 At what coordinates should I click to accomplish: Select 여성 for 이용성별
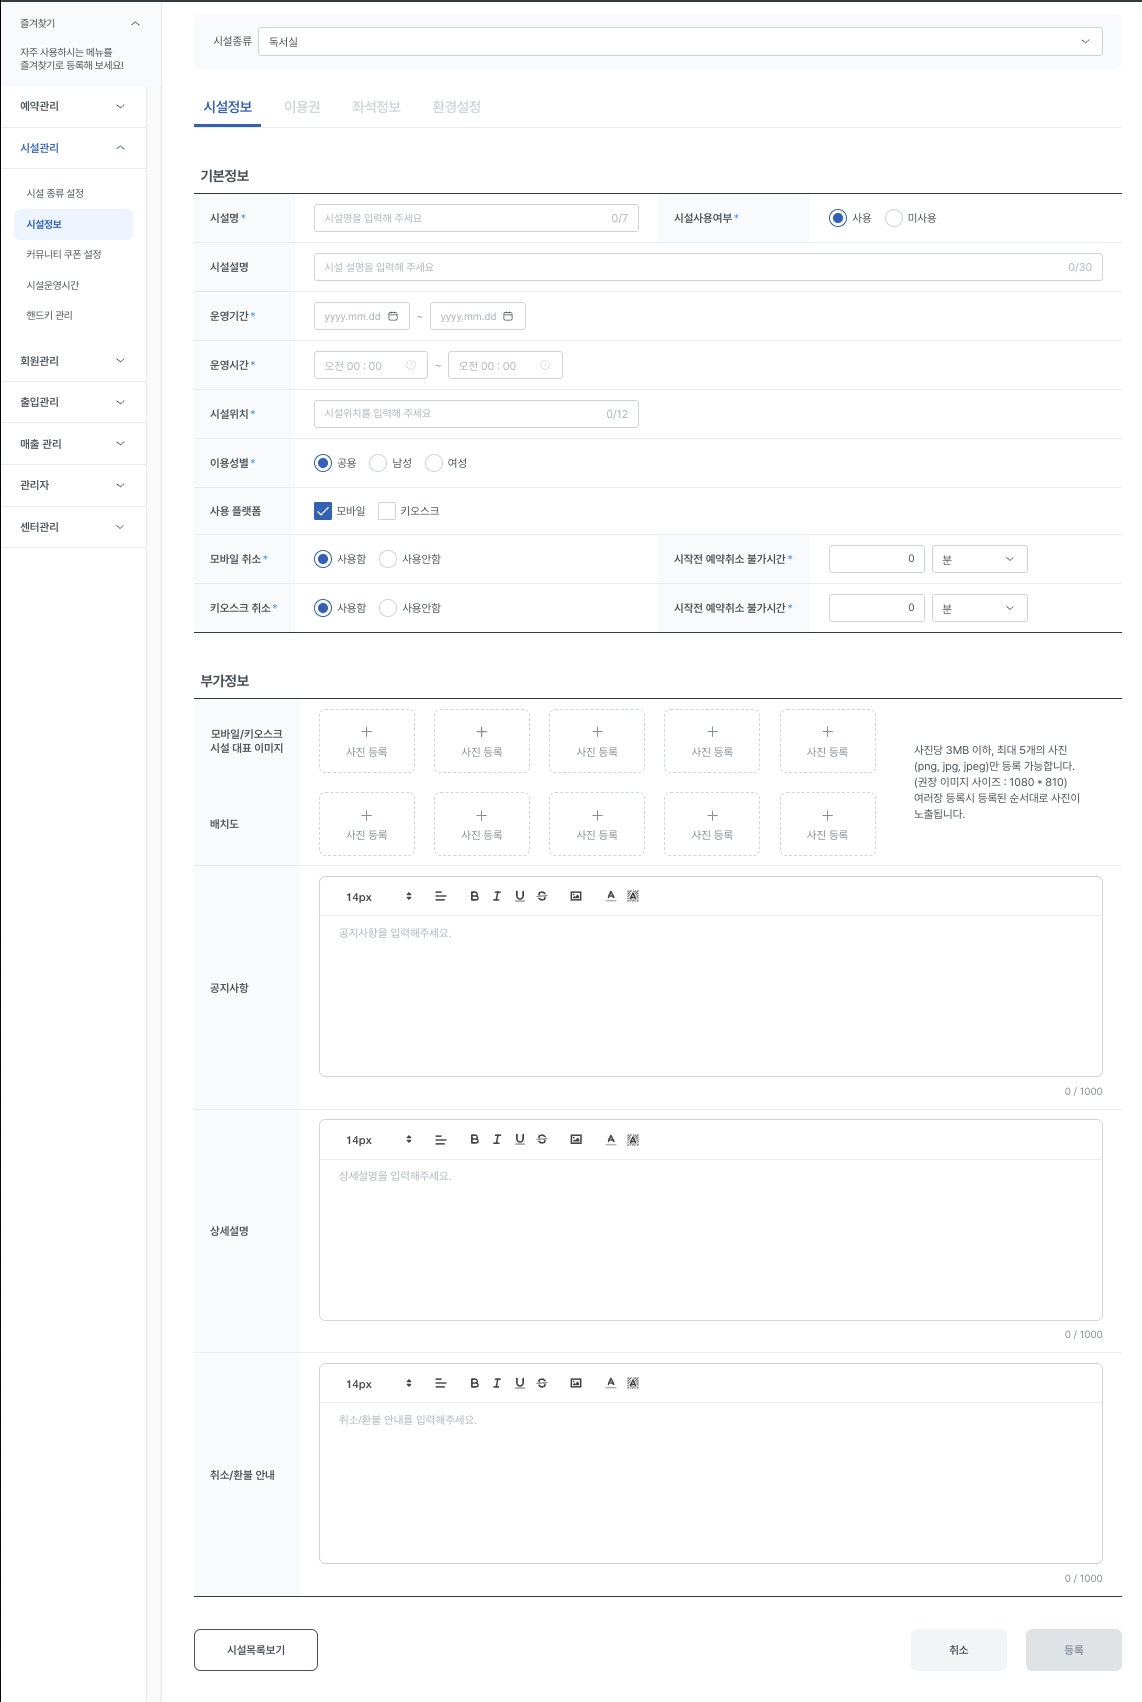pos(434,463)
